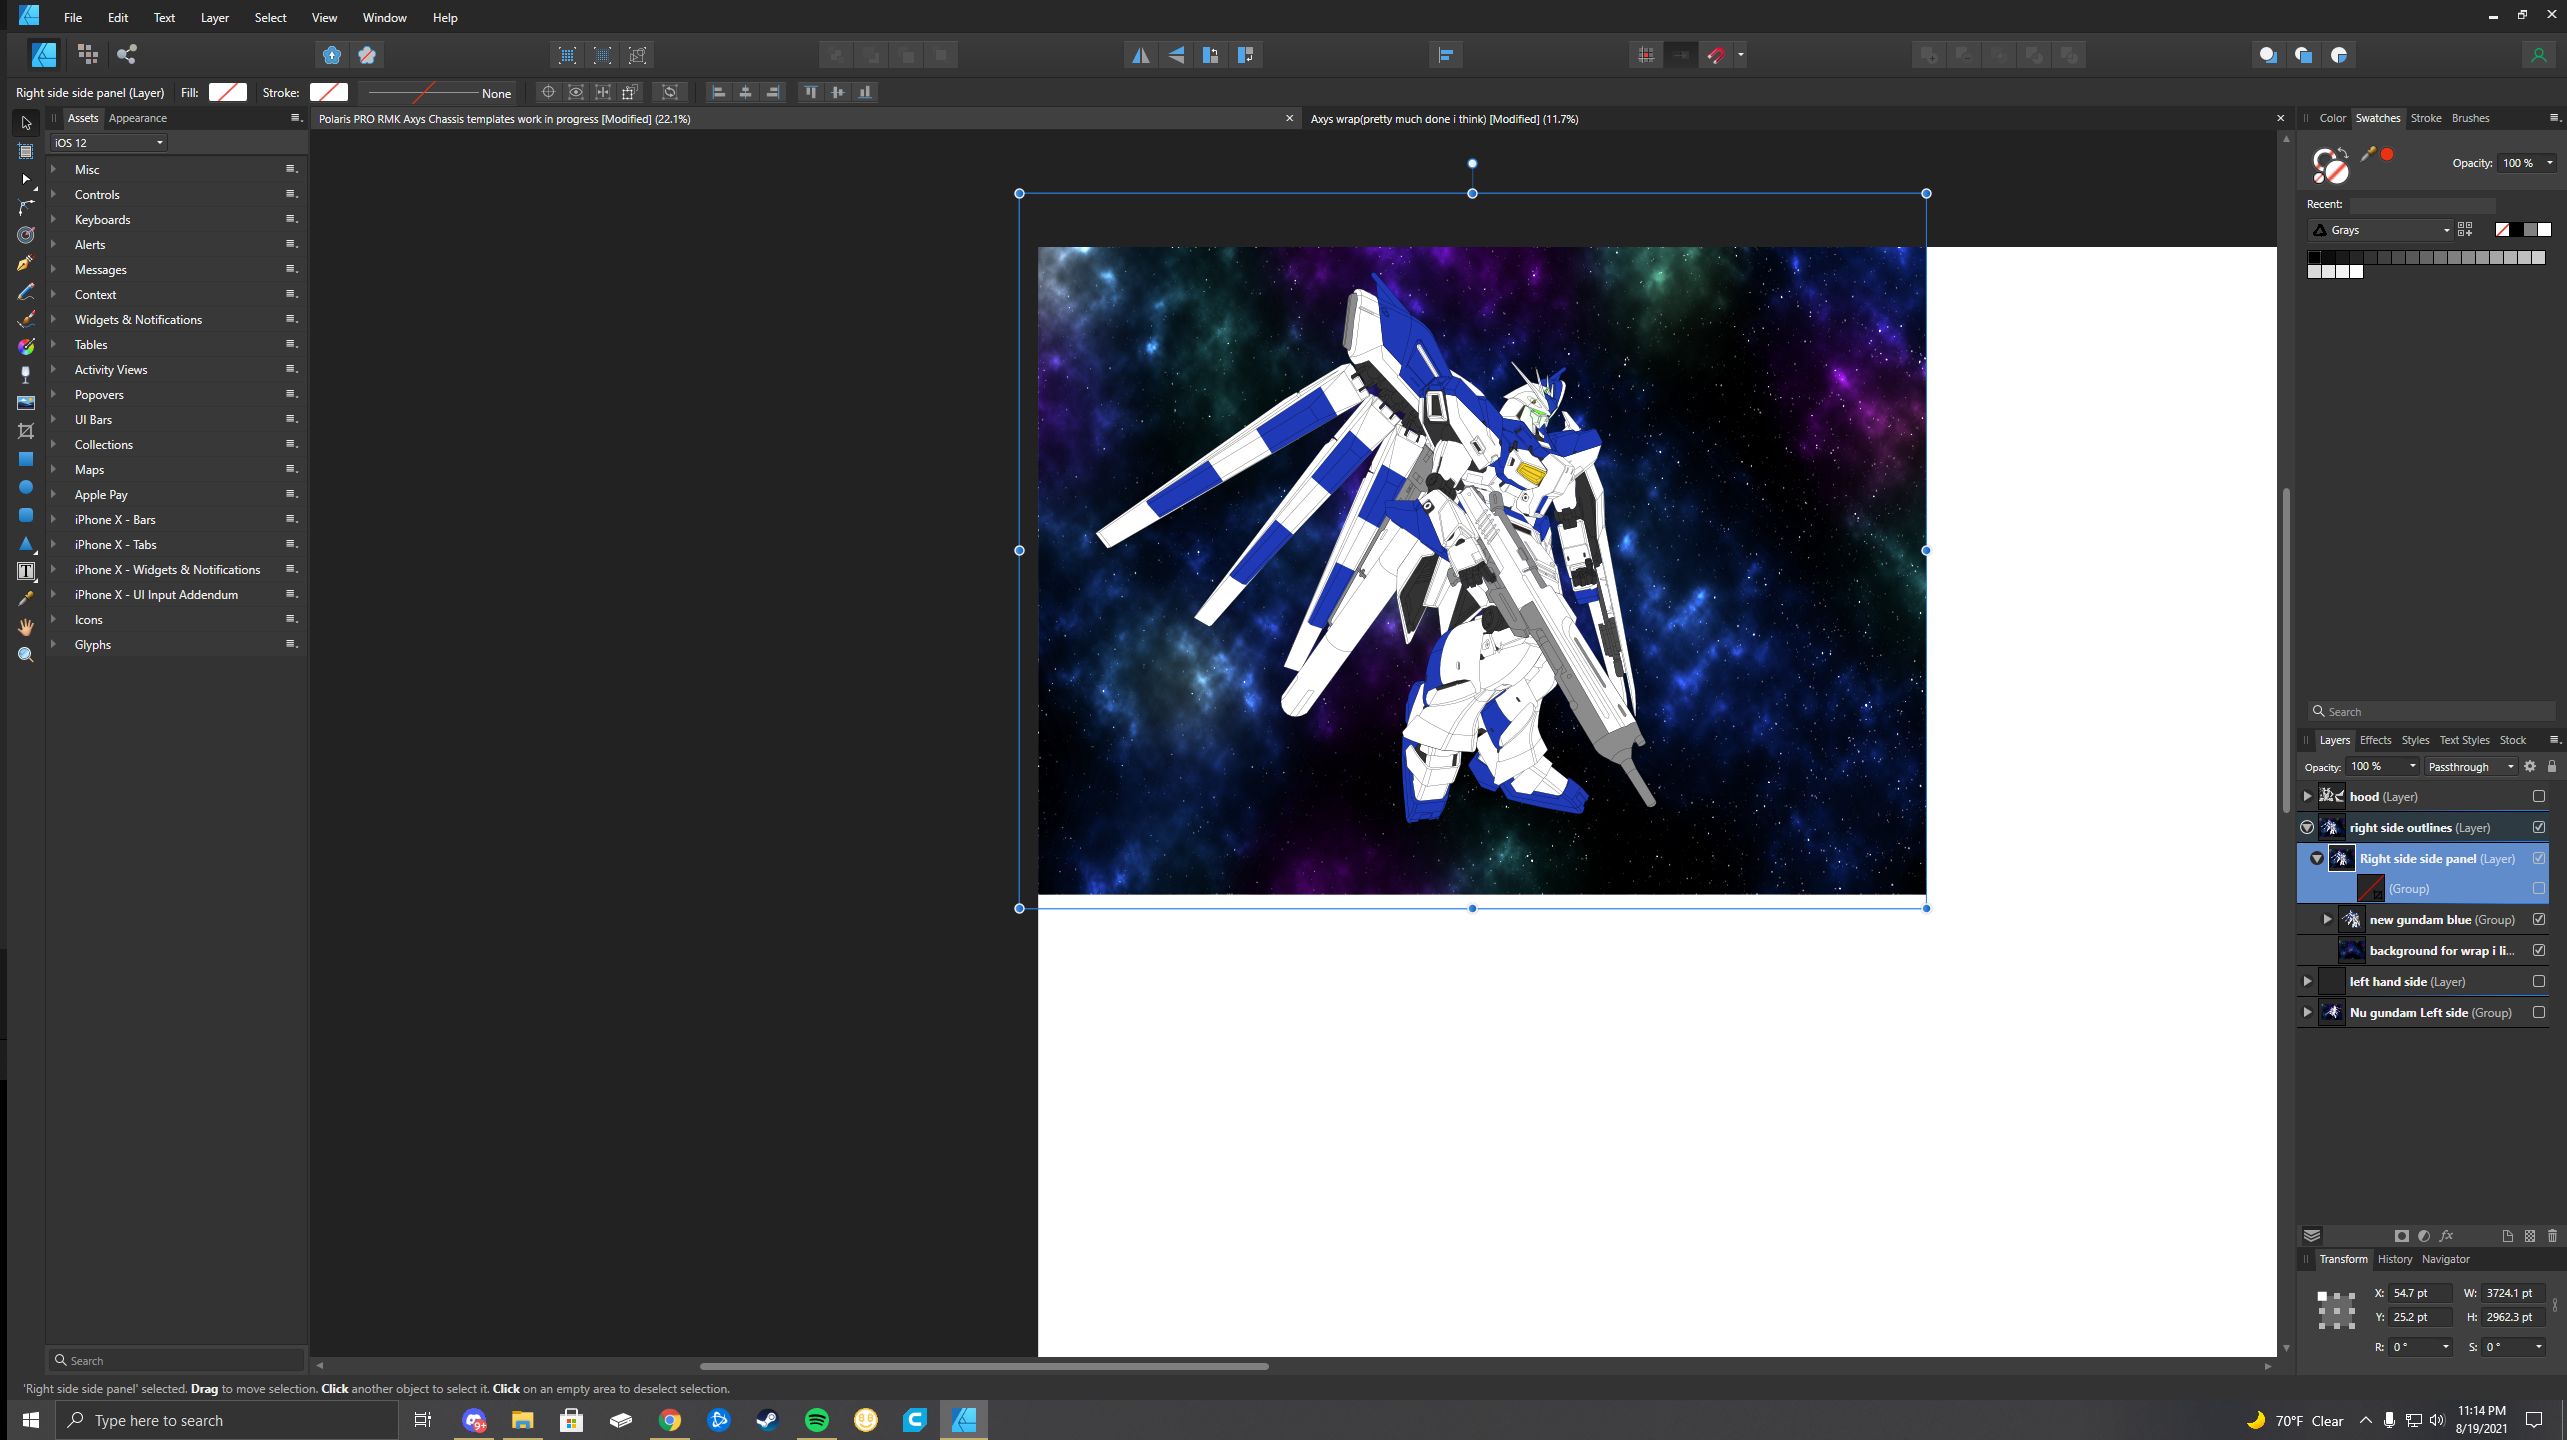Select the Artboard tool
The width and height of the screenshot is (2567, 1440).
point(26,151)
